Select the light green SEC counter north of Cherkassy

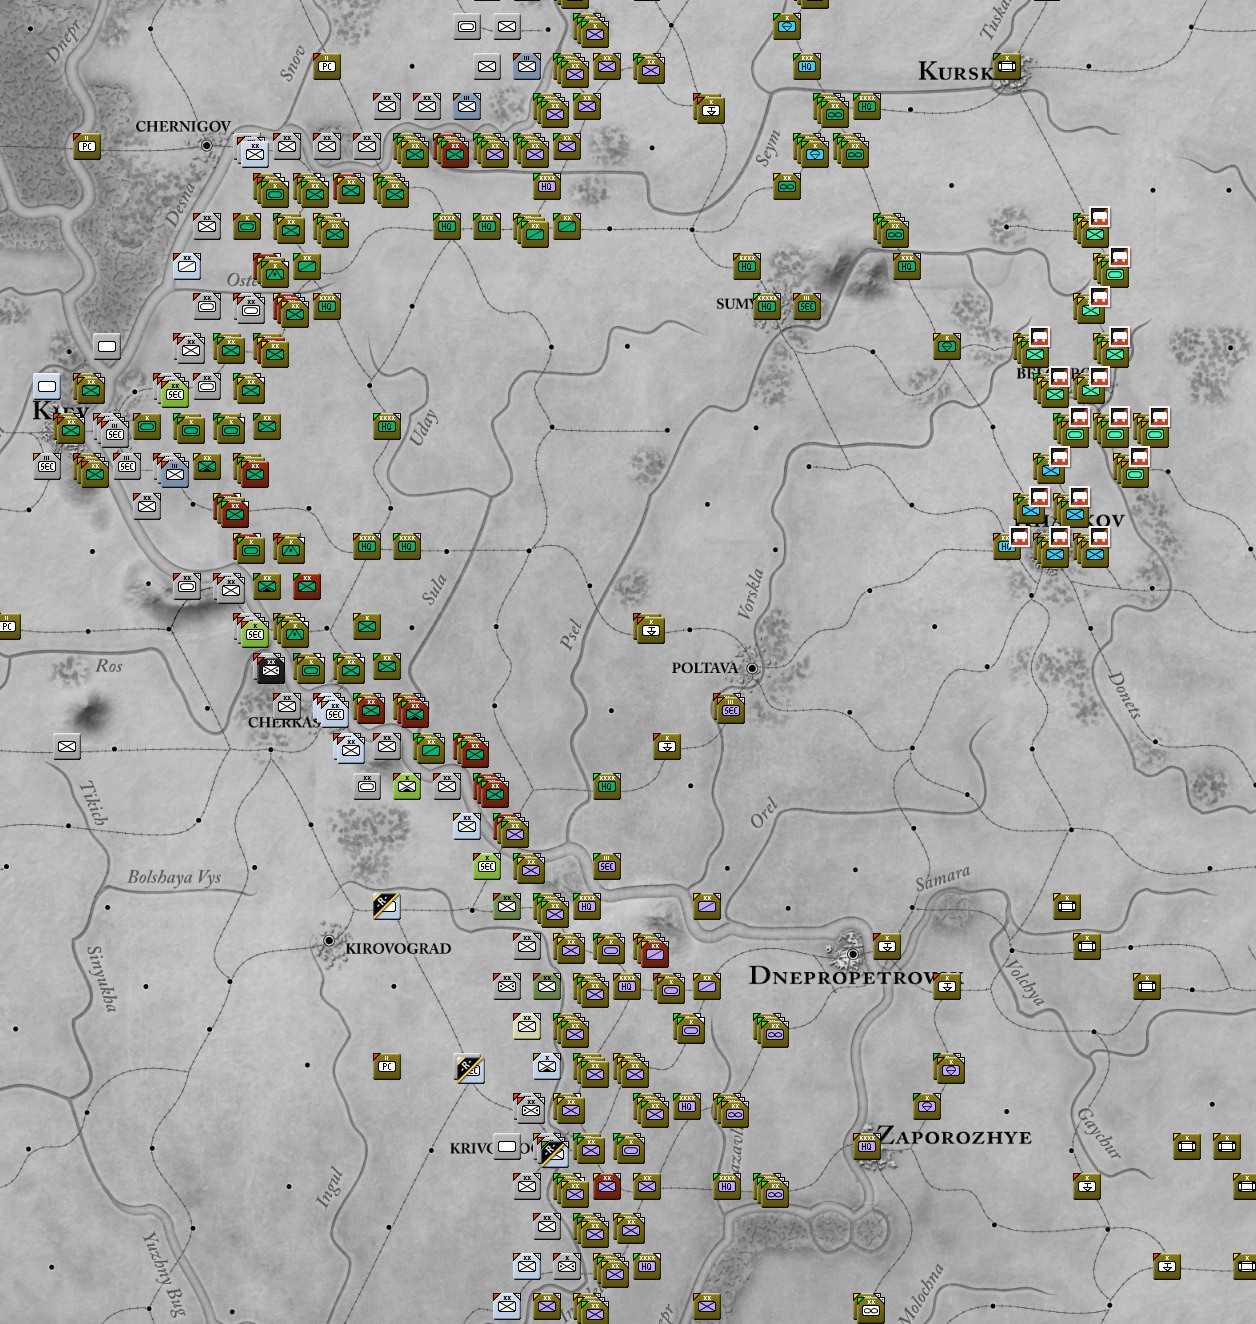(254, 631)
